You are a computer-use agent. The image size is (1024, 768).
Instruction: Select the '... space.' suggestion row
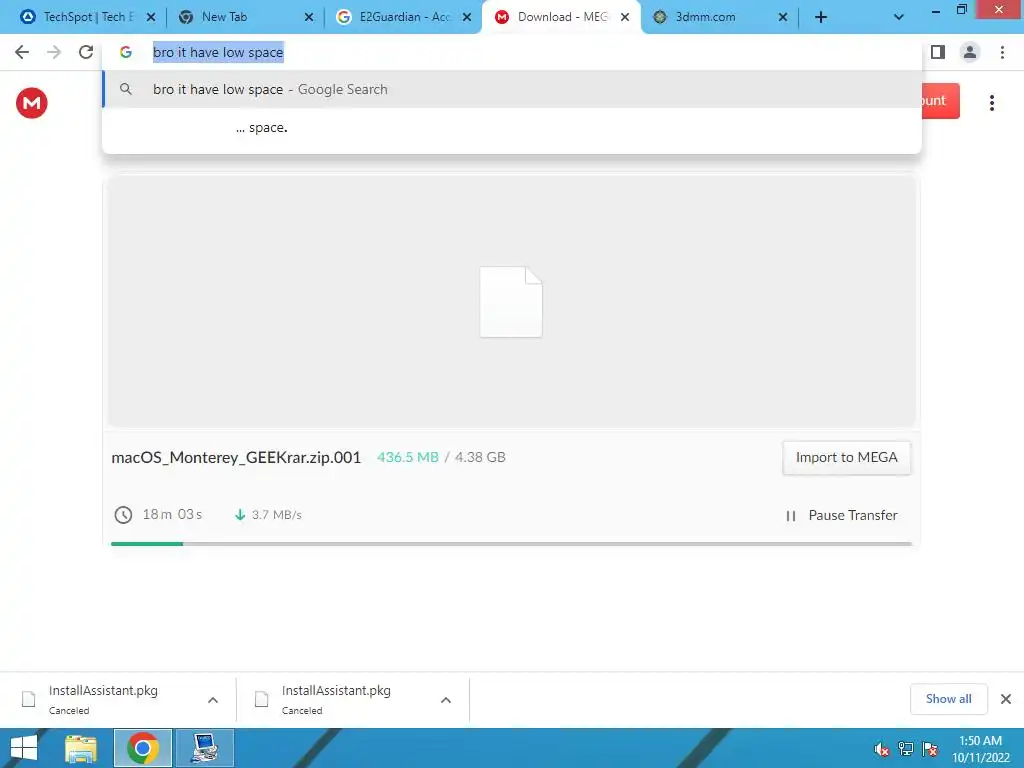[512, 127]
